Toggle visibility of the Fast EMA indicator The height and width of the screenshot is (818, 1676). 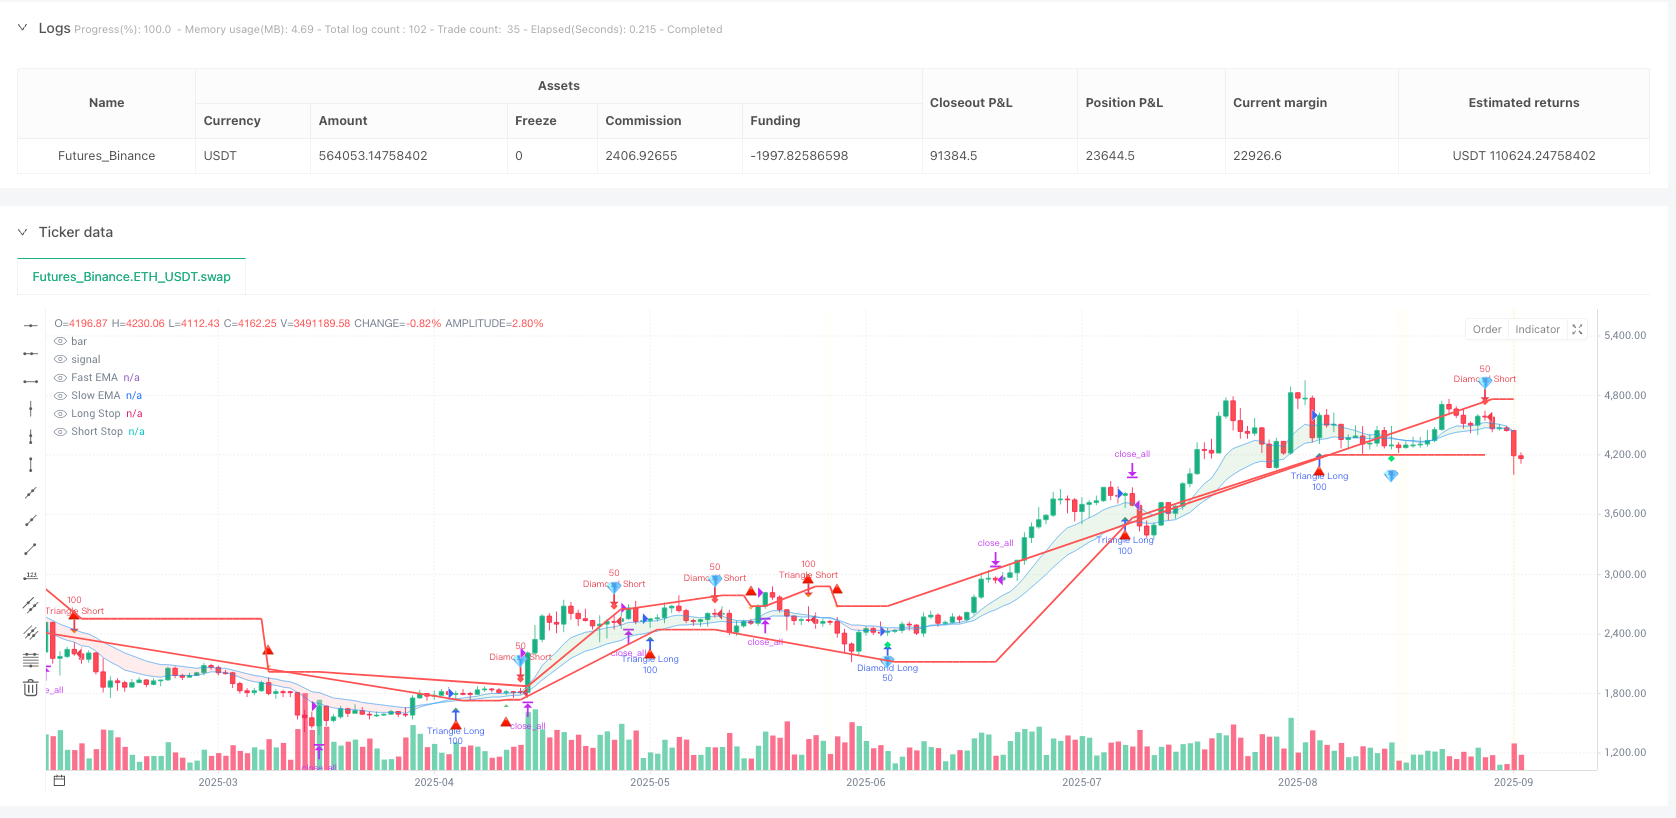(60, 378)
